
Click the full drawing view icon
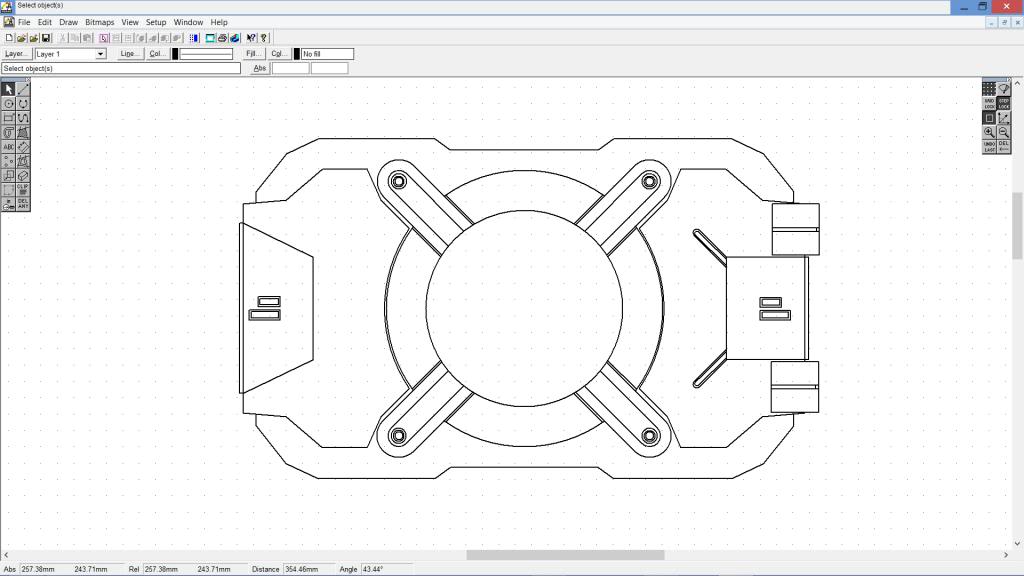[989, 118]
